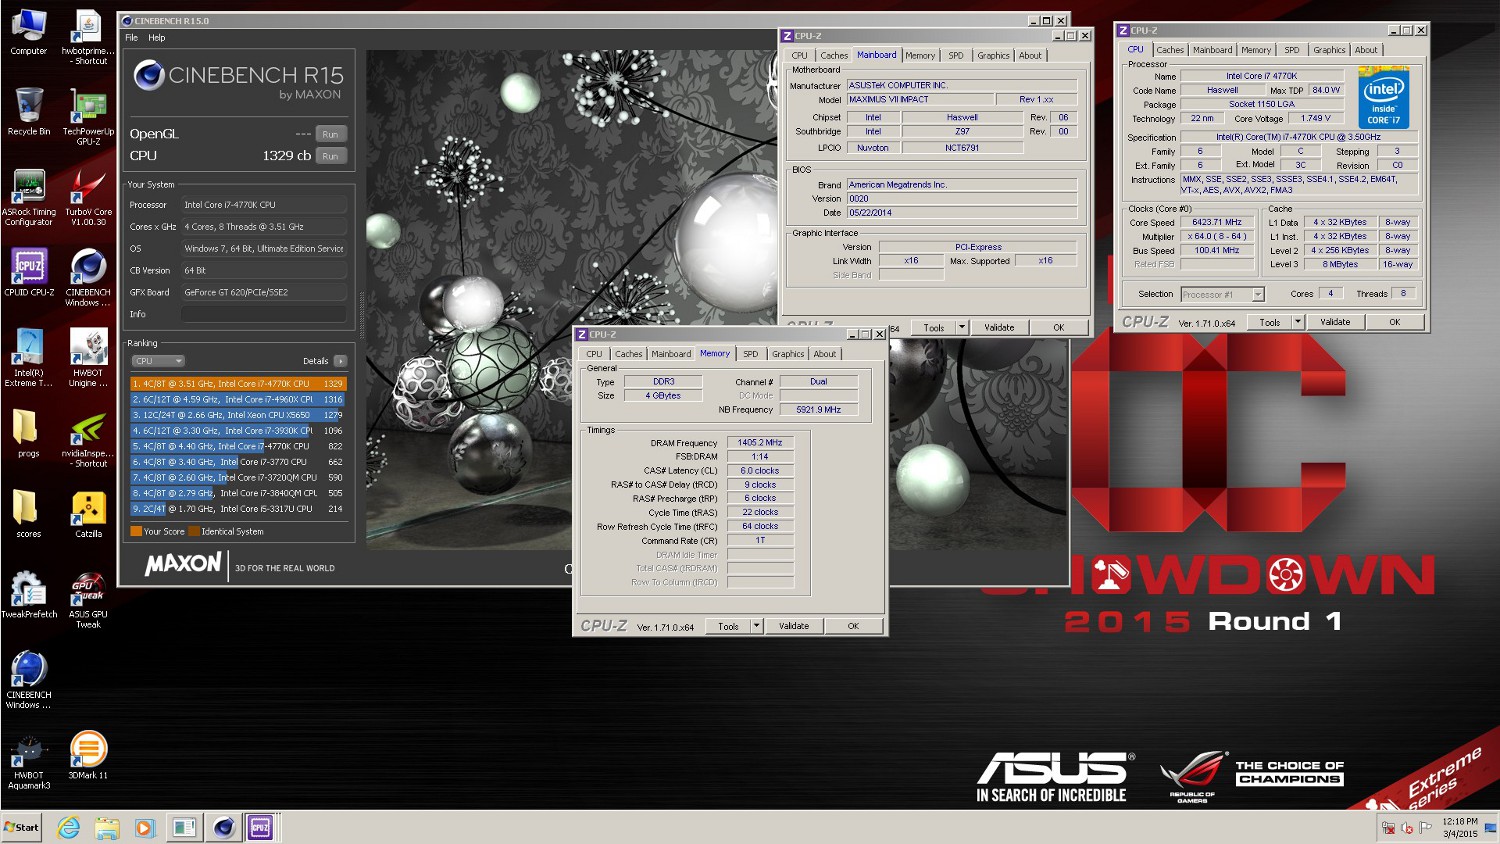Image resolution: width=1500 pixels, height=844 pixels.
Task: Launch nvidiaInspector shortcut icon
Action: point(88,439)
